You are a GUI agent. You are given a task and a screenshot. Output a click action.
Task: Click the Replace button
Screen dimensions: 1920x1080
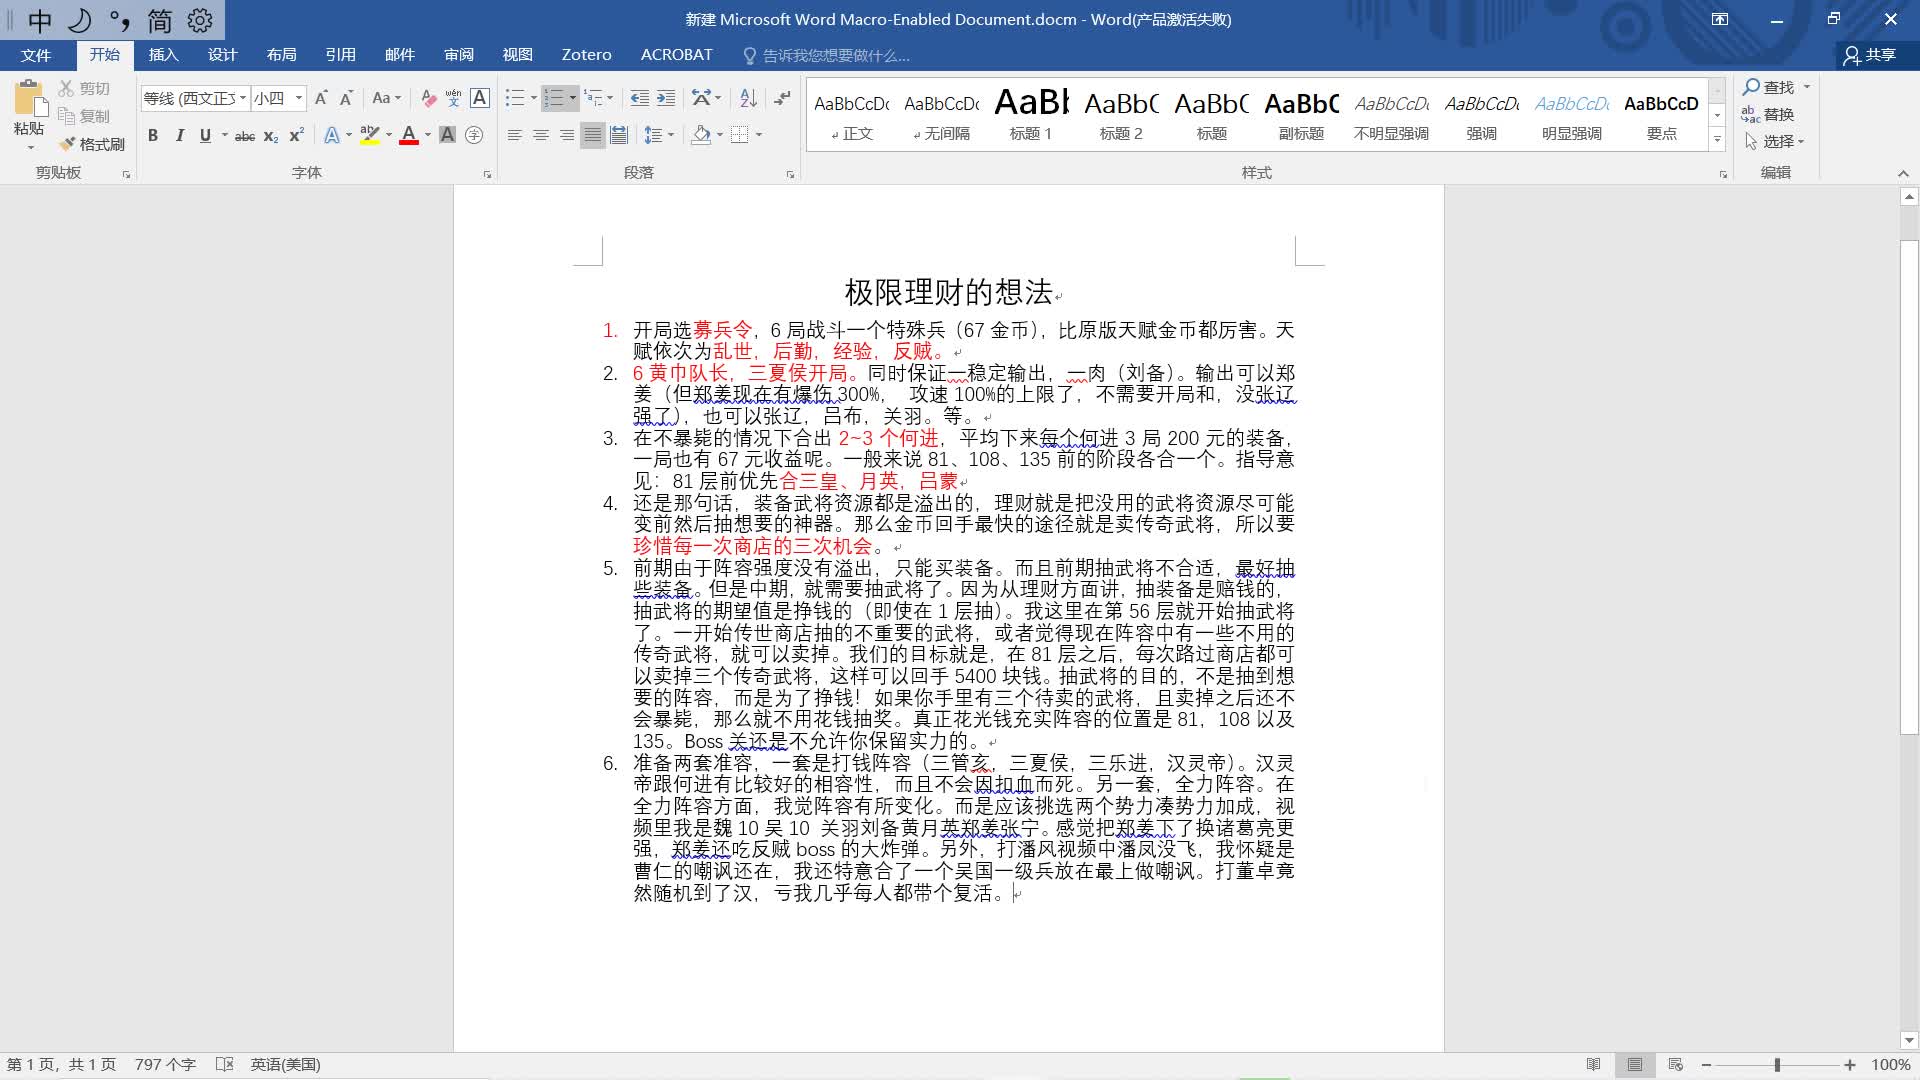[x=1768, y=114]
